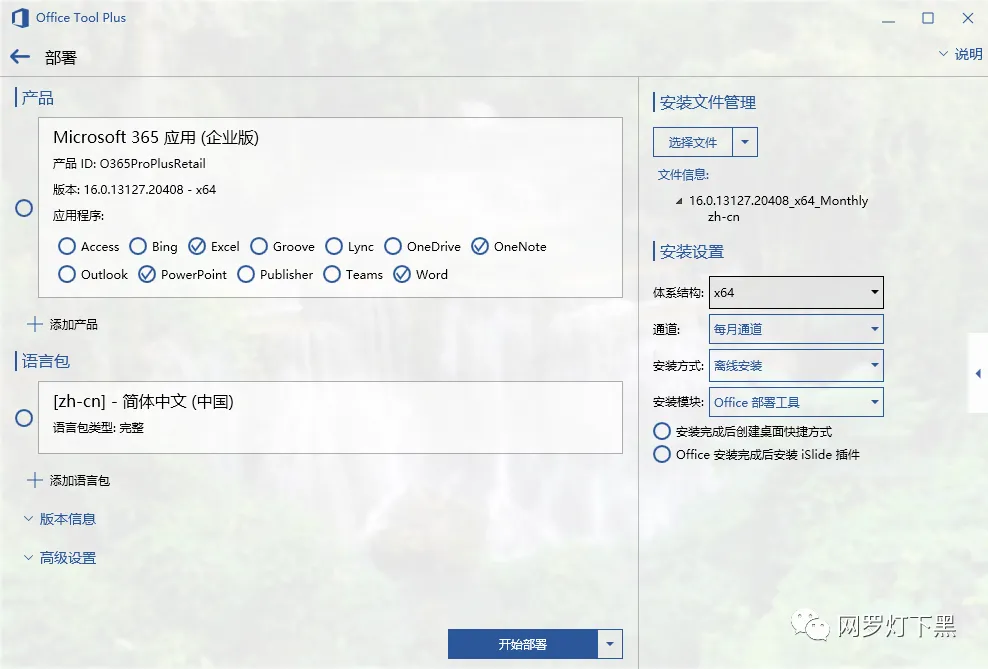The height and width of the screenshot is (669, 988).
Task: Collapse the 16.0.13127.20408_x64_Monthly tree node
Action: [679, 201]
